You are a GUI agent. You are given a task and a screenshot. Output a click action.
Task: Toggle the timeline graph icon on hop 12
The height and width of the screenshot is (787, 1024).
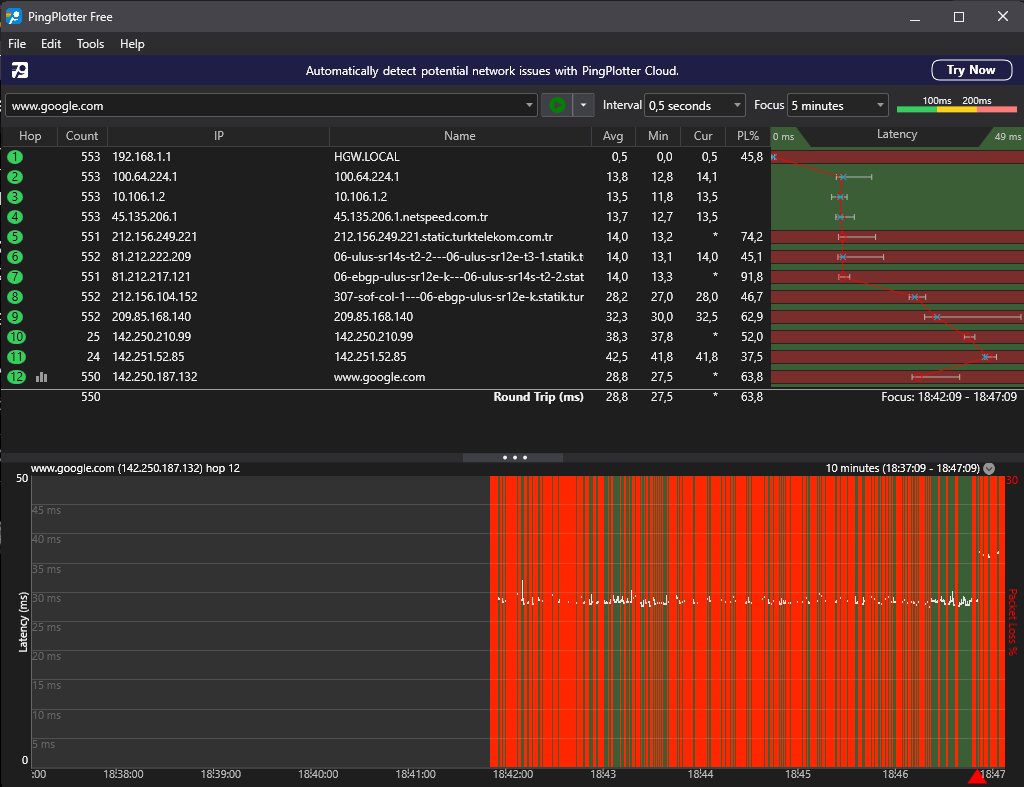click(x=42, y=377)
